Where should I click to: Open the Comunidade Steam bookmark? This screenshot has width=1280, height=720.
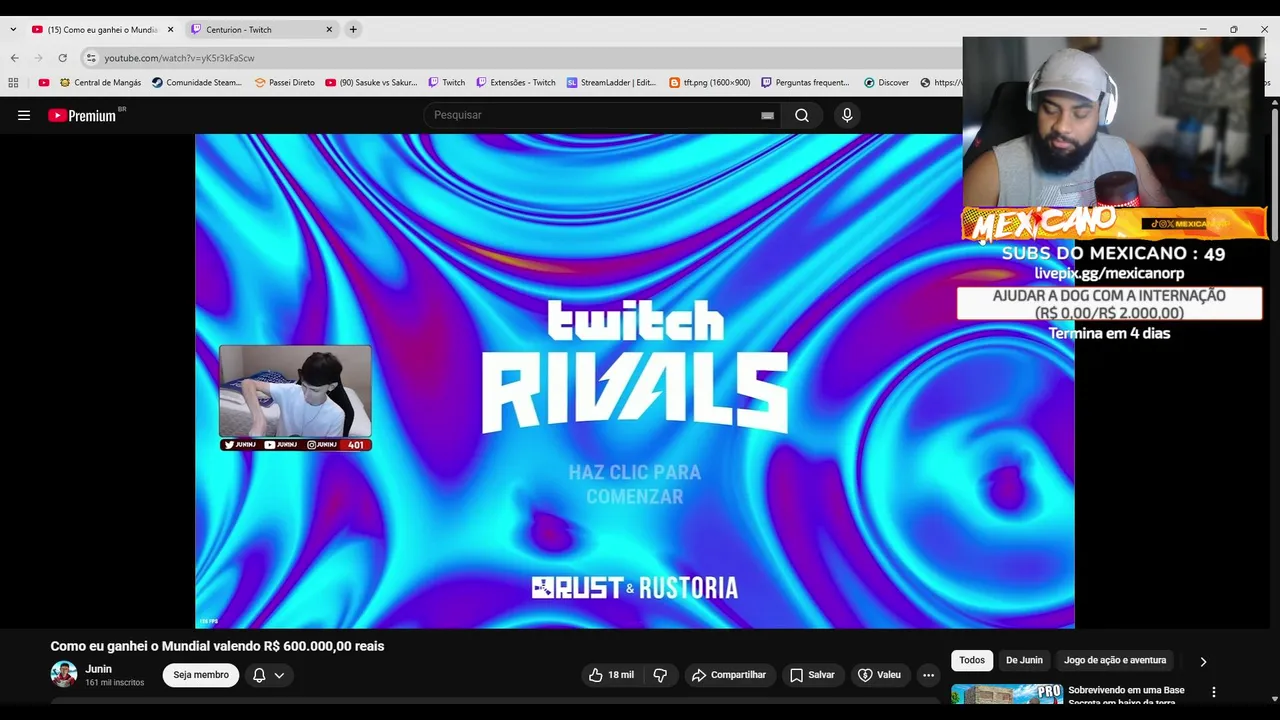tap(197, 83)
